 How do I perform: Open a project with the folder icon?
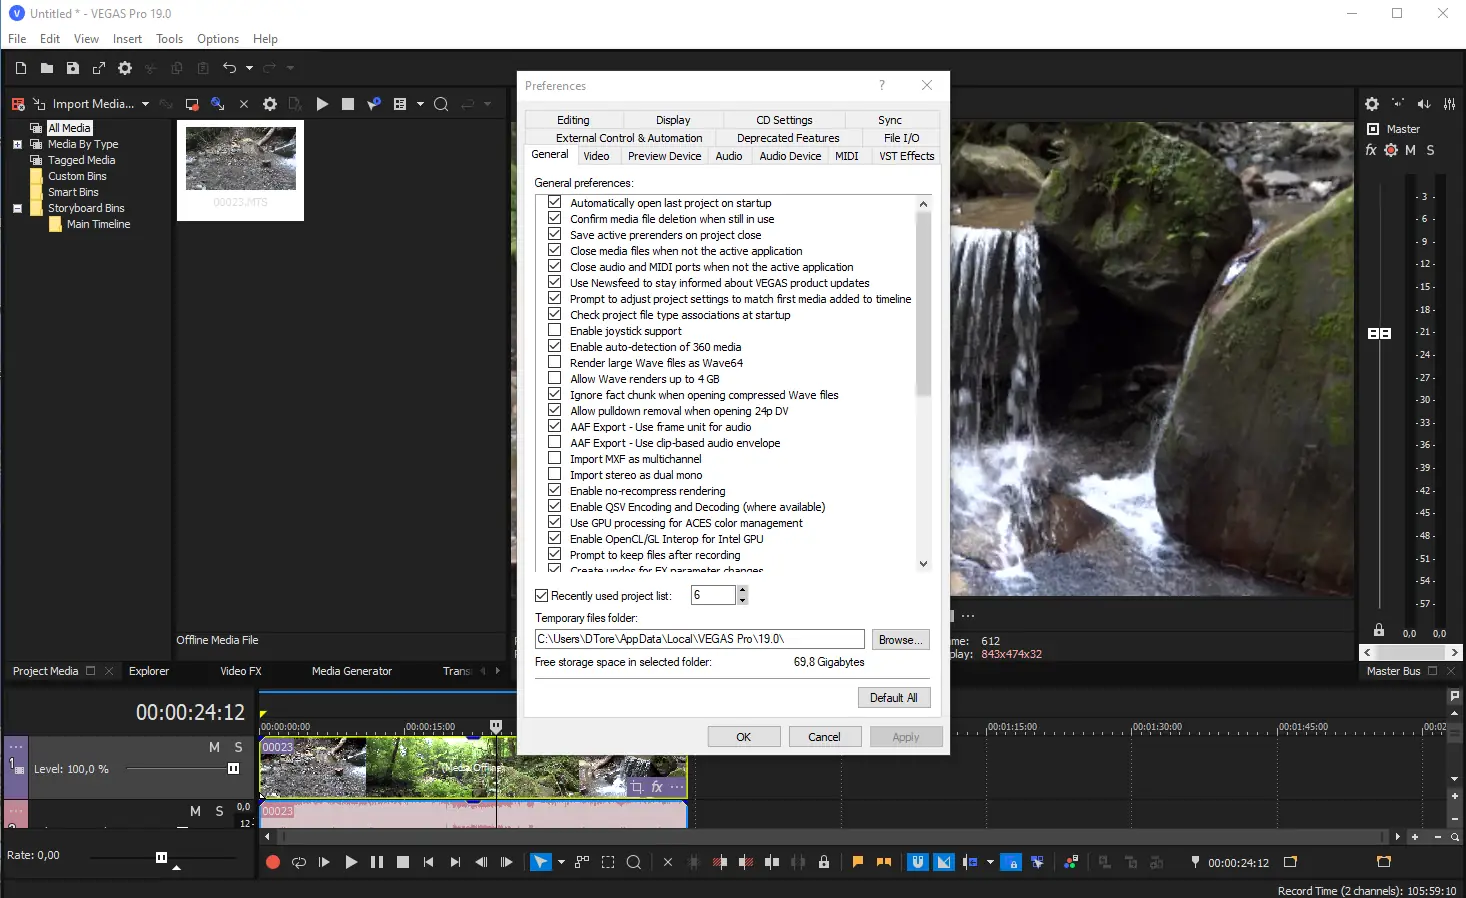47,68
